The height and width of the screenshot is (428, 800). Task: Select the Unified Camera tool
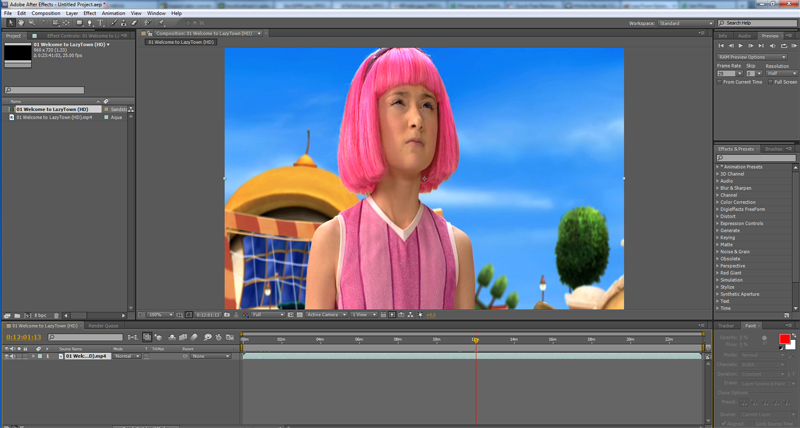(x=56, y=23)
